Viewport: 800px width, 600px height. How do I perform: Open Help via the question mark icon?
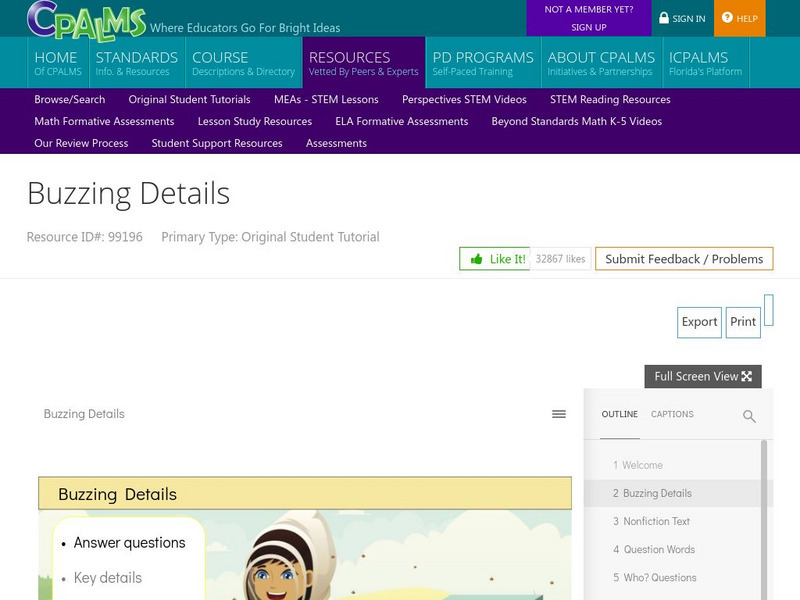[x=727, y=18]
